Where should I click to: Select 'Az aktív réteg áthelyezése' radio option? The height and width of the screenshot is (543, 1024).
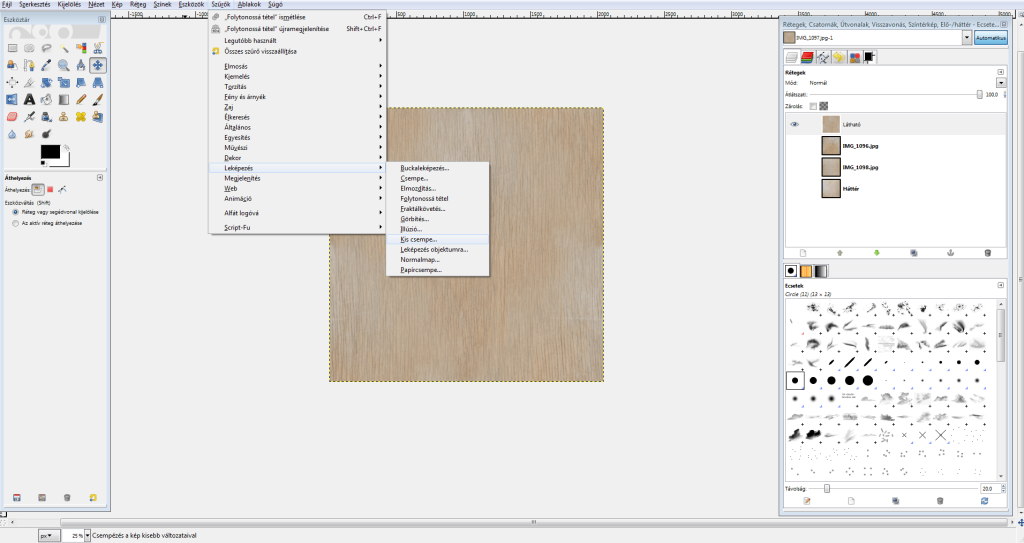coord(13,223)
